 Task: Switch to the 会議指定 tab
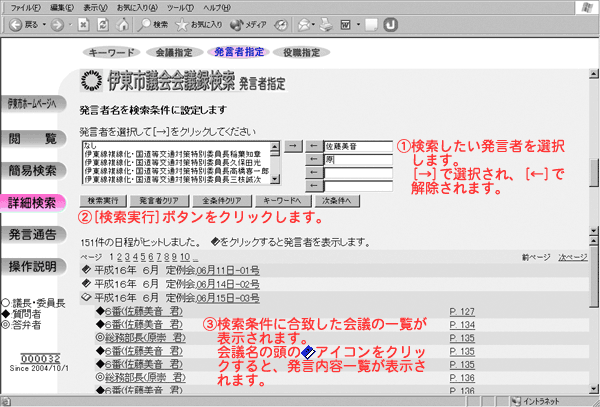(x=169, y=51)
